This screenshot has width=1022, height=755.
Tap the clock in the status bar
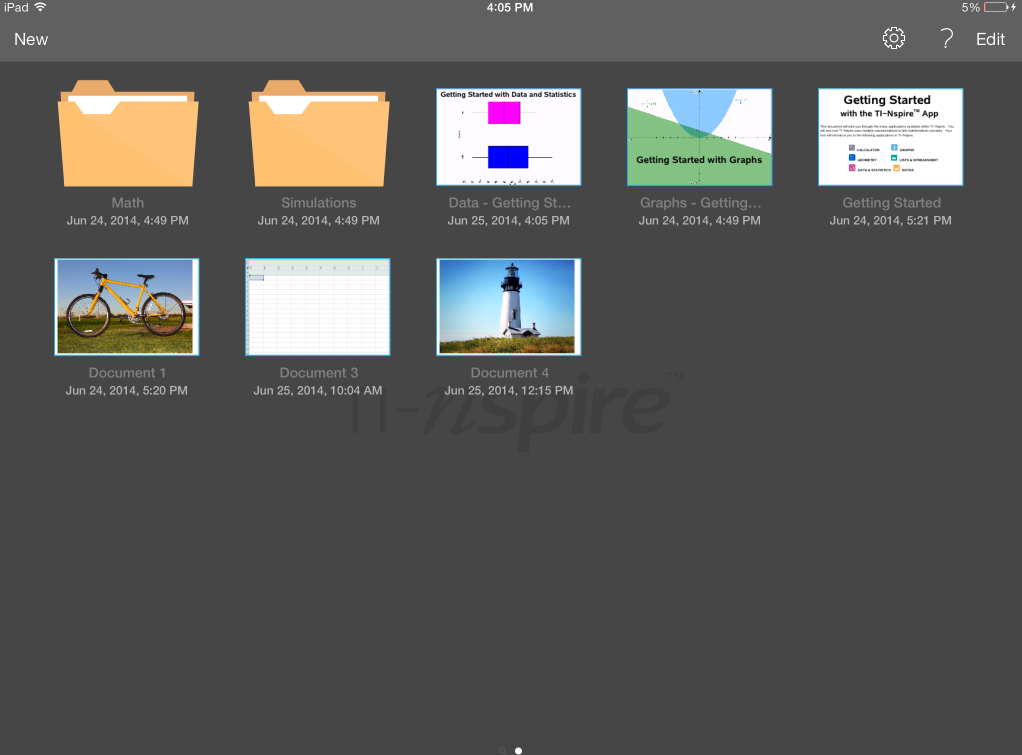[509, 7]
